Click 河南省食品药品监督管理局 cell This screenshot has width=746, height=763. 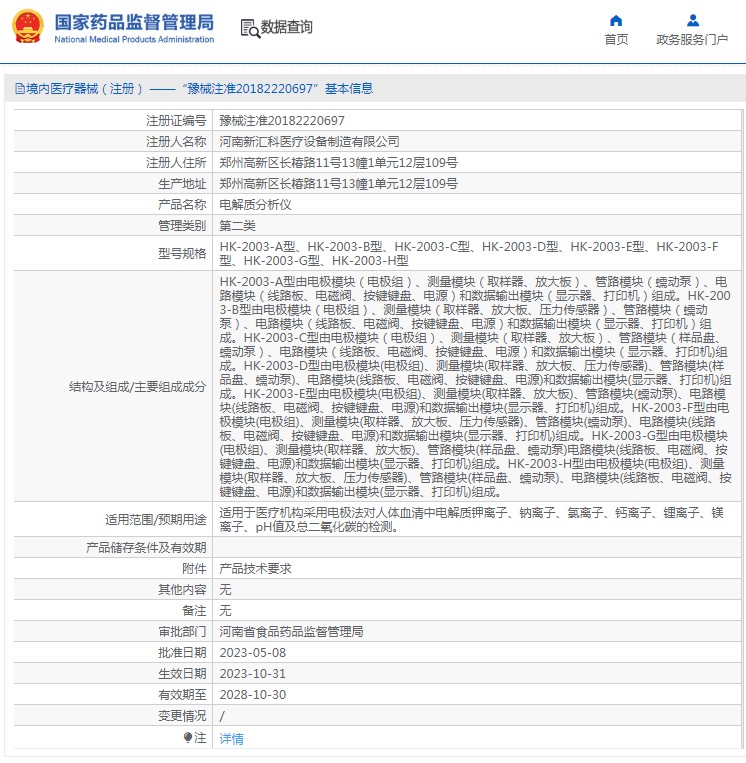(291, 632)
